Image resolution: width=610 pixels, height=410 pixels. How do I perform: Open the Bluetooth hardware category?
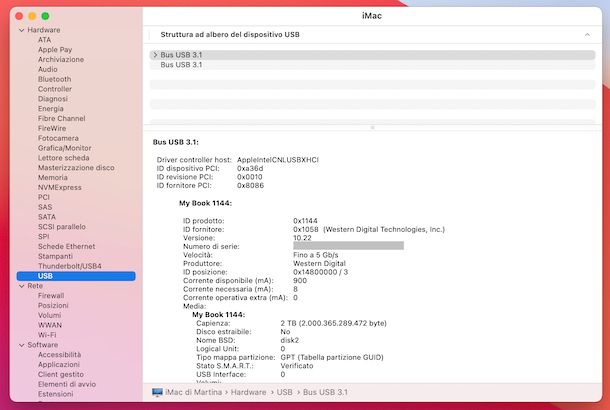54,79
